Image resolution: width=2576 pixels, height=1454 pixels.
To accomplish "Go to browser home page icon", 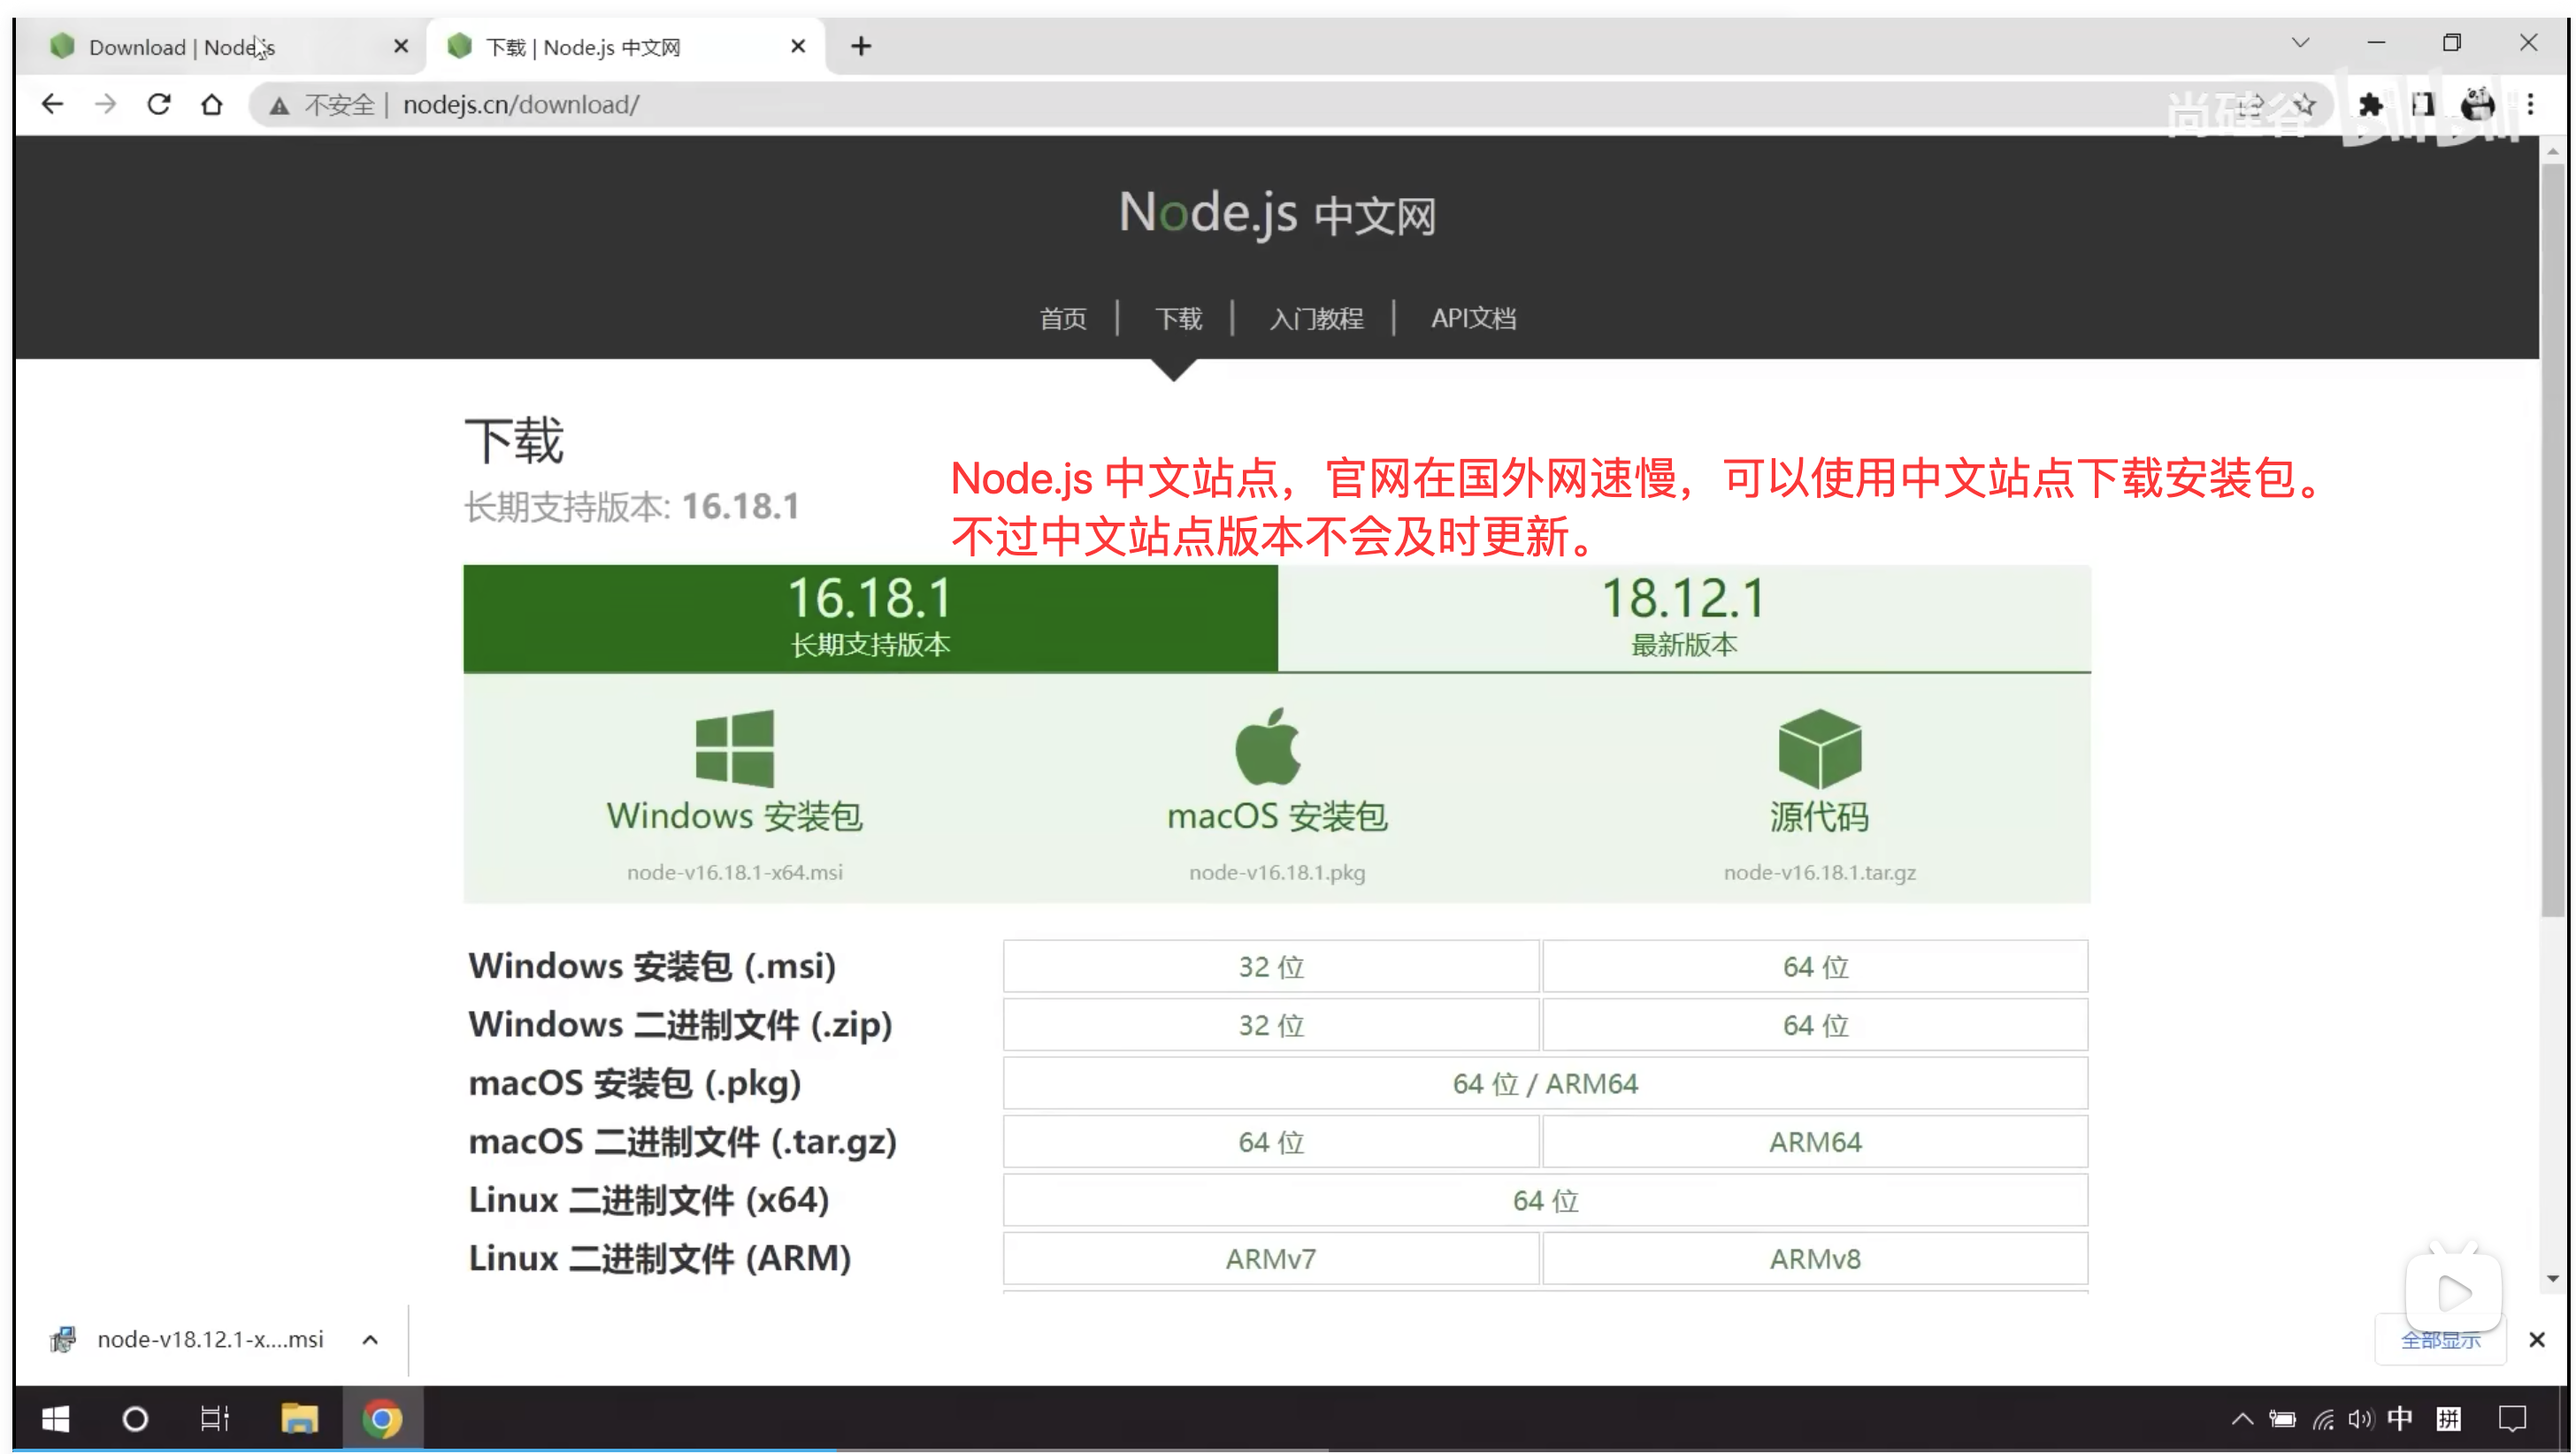I will point(211,104).
